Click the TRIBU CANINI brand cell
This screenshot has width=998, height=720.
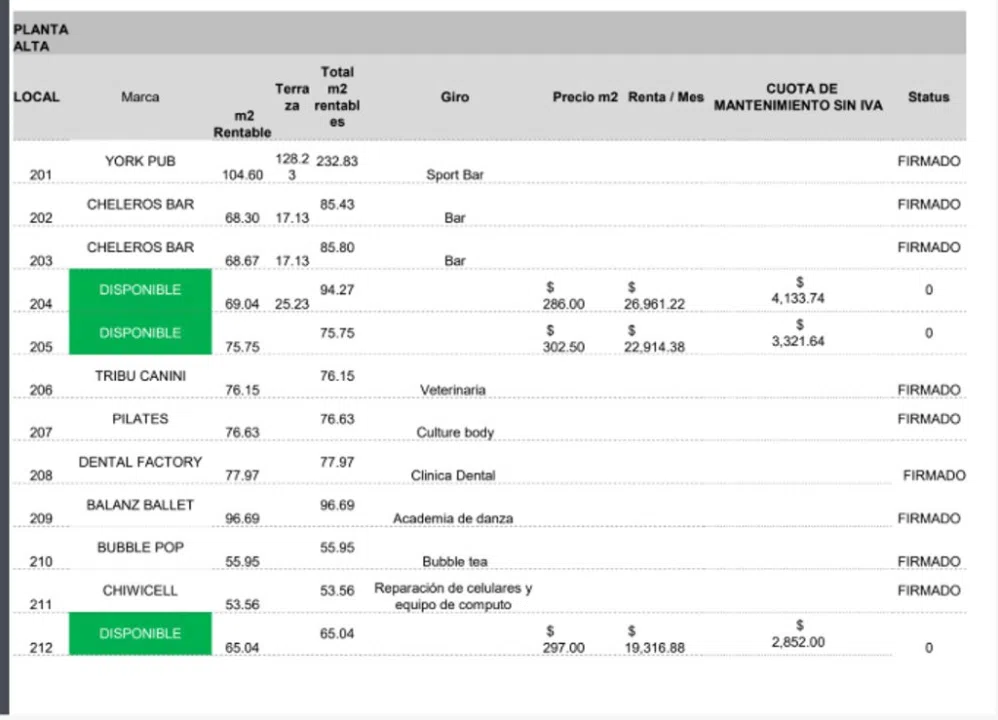pos(140,376)
